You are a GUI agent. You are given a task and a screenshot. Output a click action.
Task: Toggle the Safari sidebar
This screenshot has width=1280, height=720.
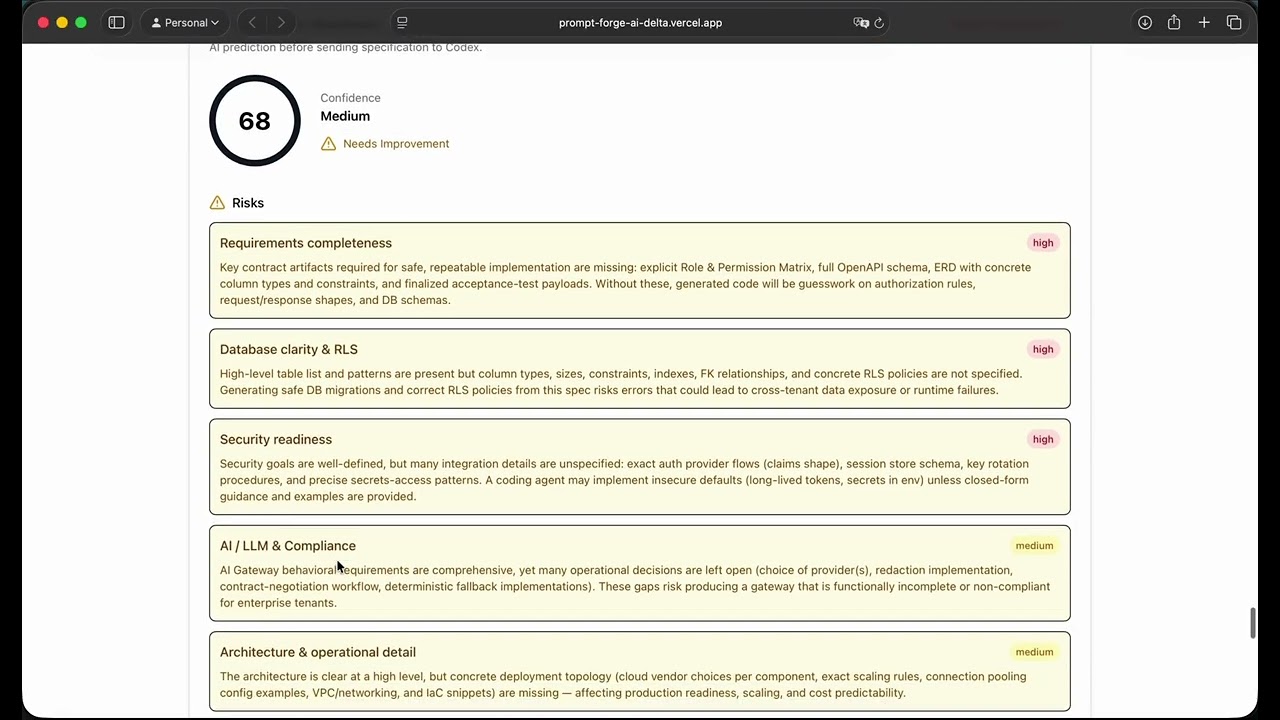point(116,22)
